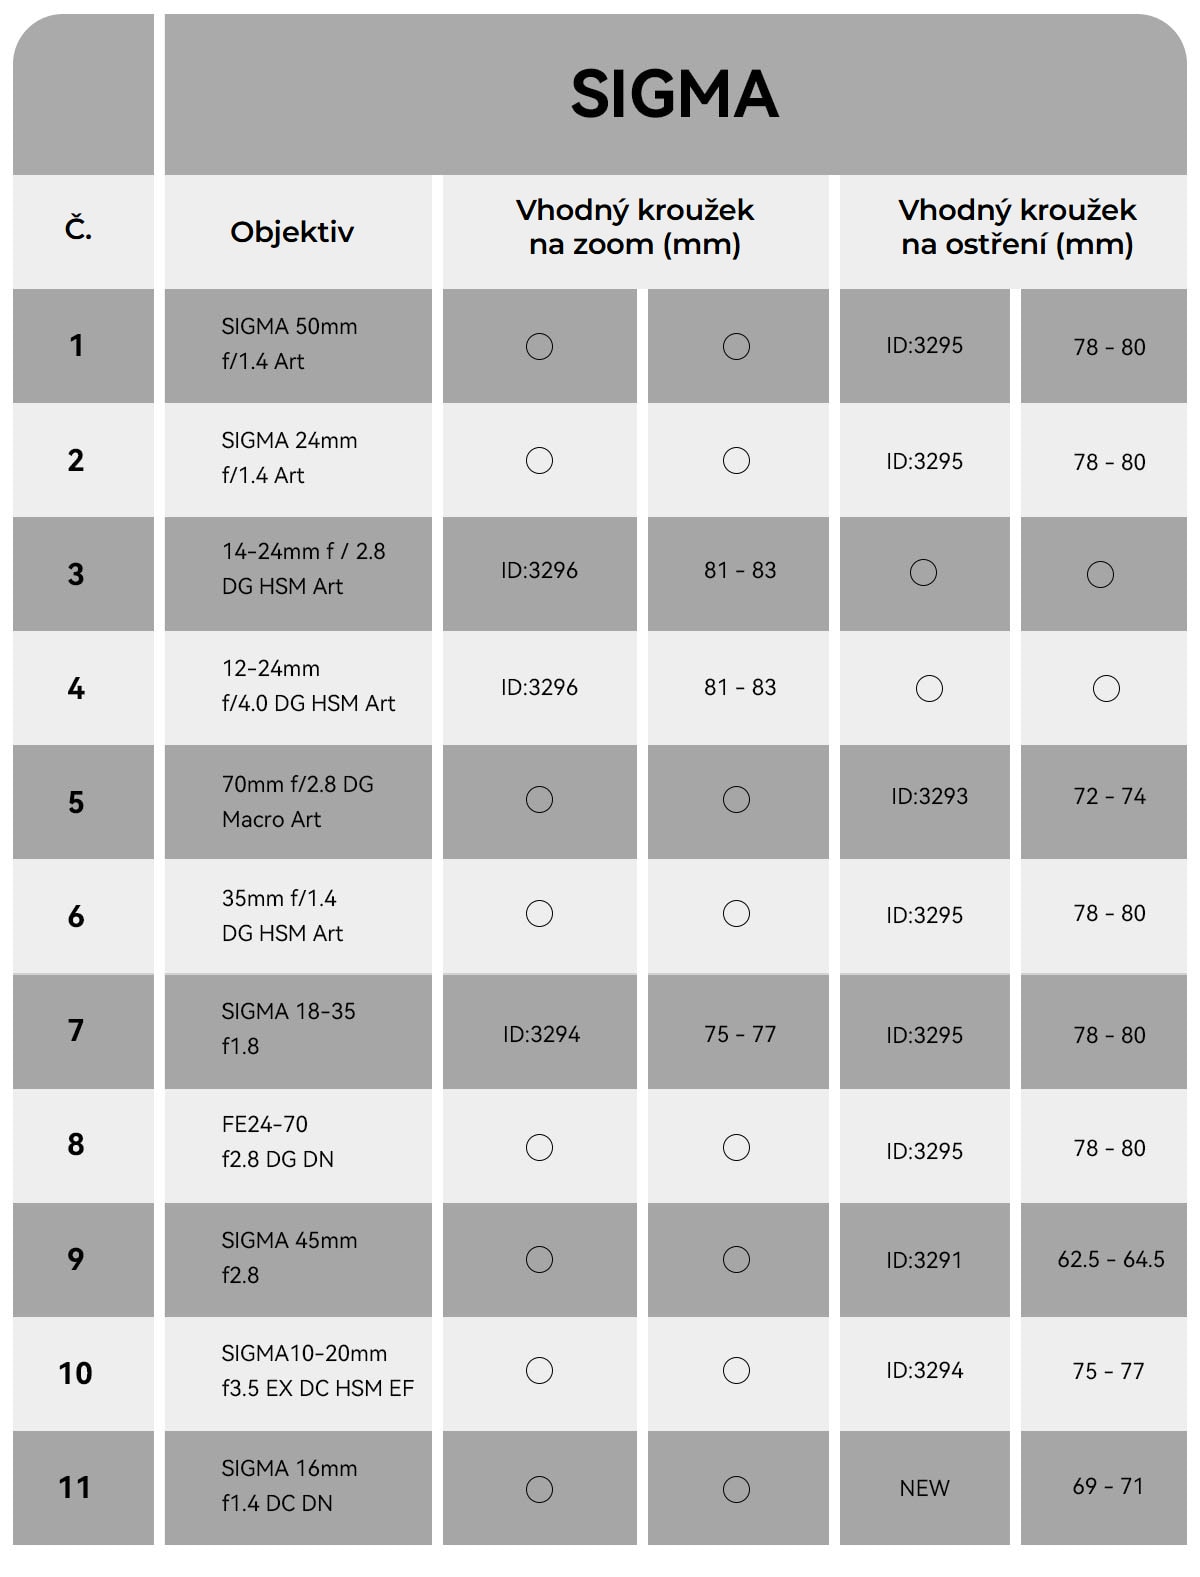Click first focus circle in 14-24mm row
Screen dimensions: 1200x1577
923,572
